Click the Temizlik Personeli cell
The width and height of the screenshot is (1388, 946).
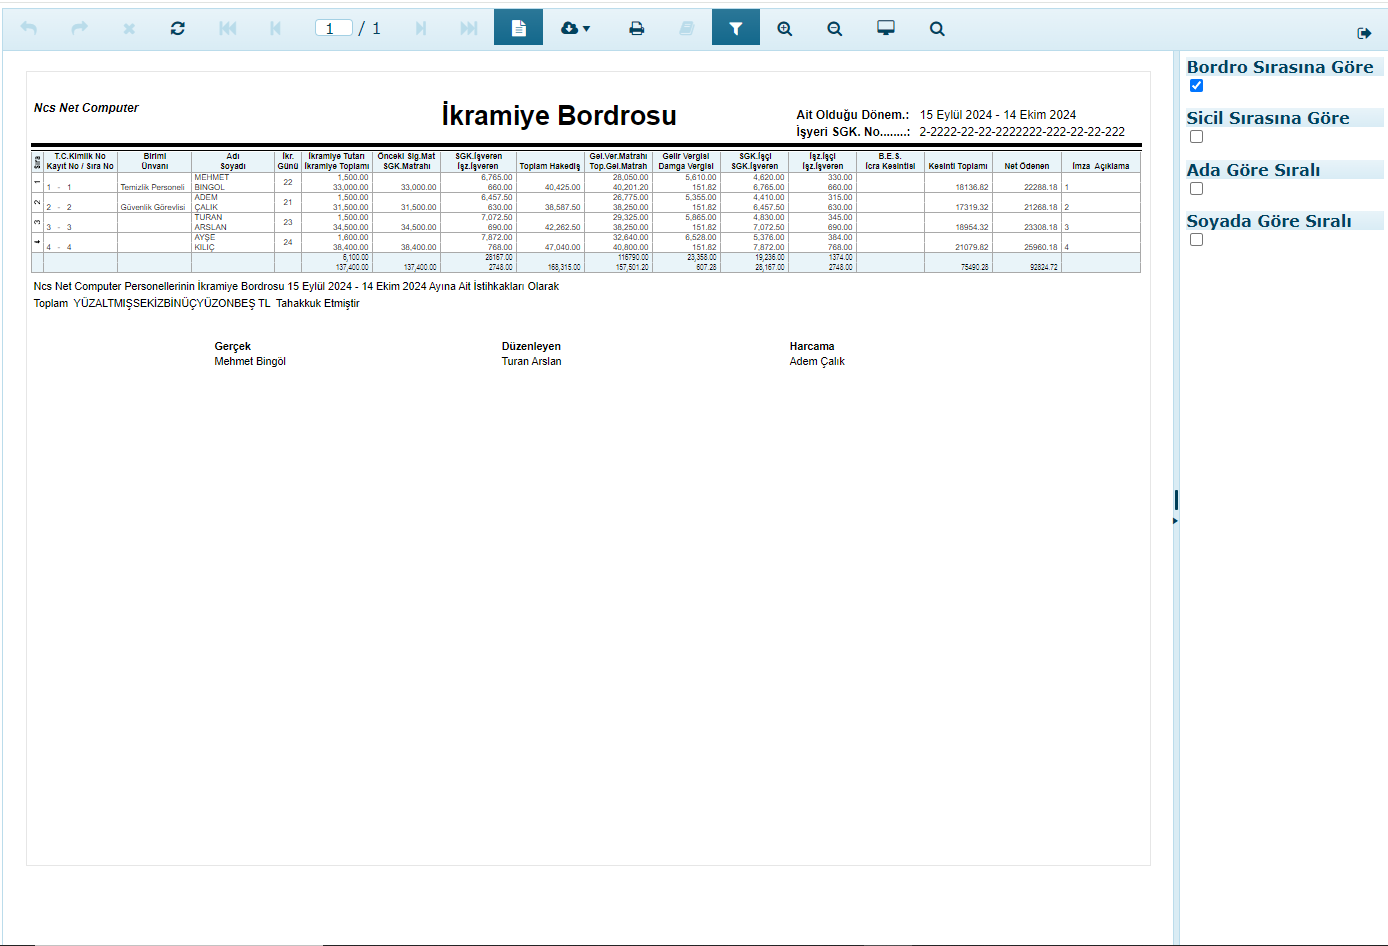point(152,187)
